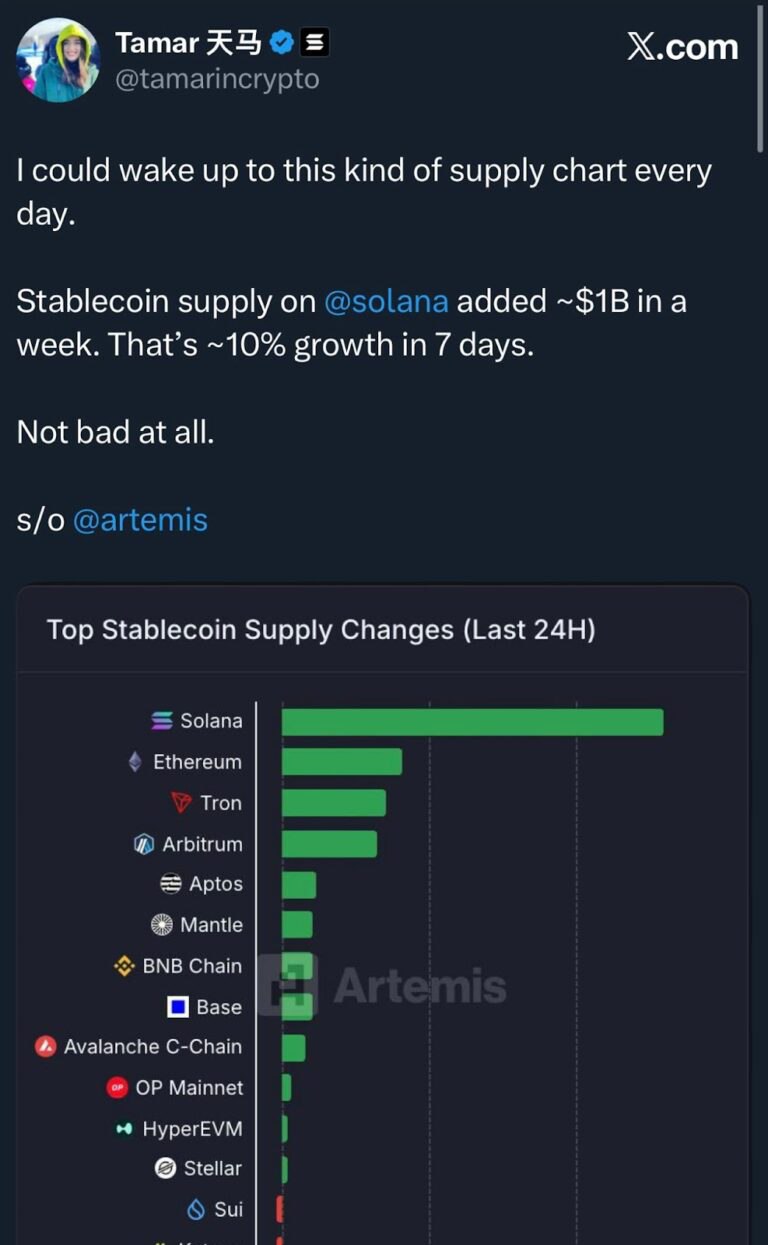
Task: Click the Avalanche C-Chain icon
Action: (45, 1047)
